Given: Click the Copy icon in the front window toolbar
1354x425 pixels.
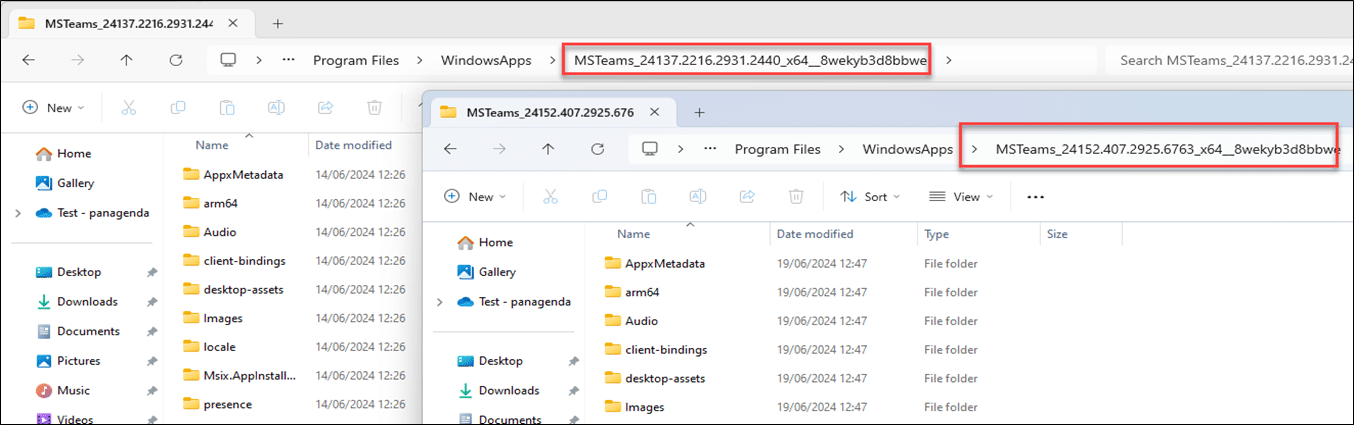Looking at the screenshot, I should pos(599,197).
